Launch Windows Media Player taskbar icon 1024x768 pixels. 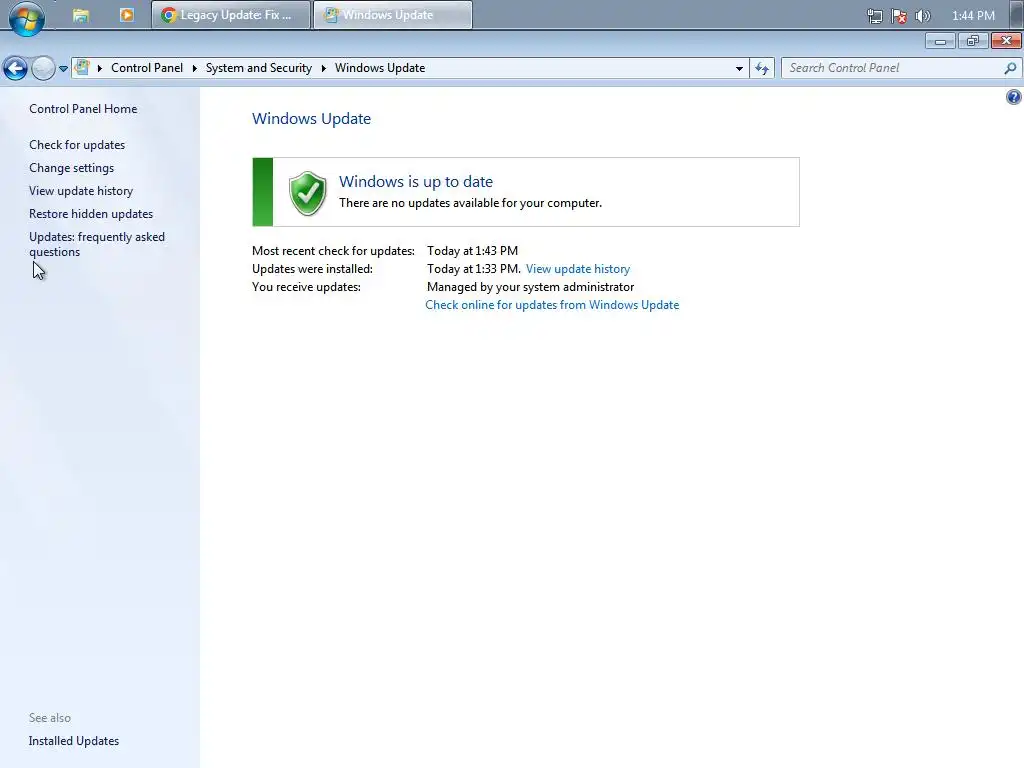(127, 15)
